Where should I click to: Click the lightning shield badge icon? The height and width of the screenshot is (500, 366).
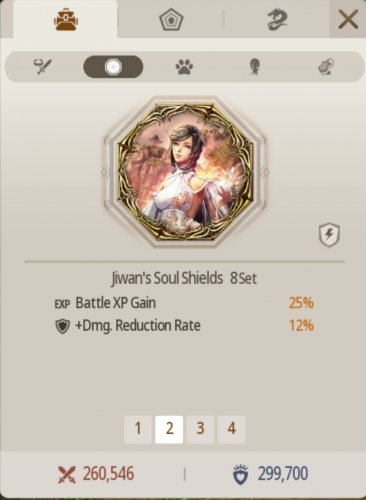(329, 235)
